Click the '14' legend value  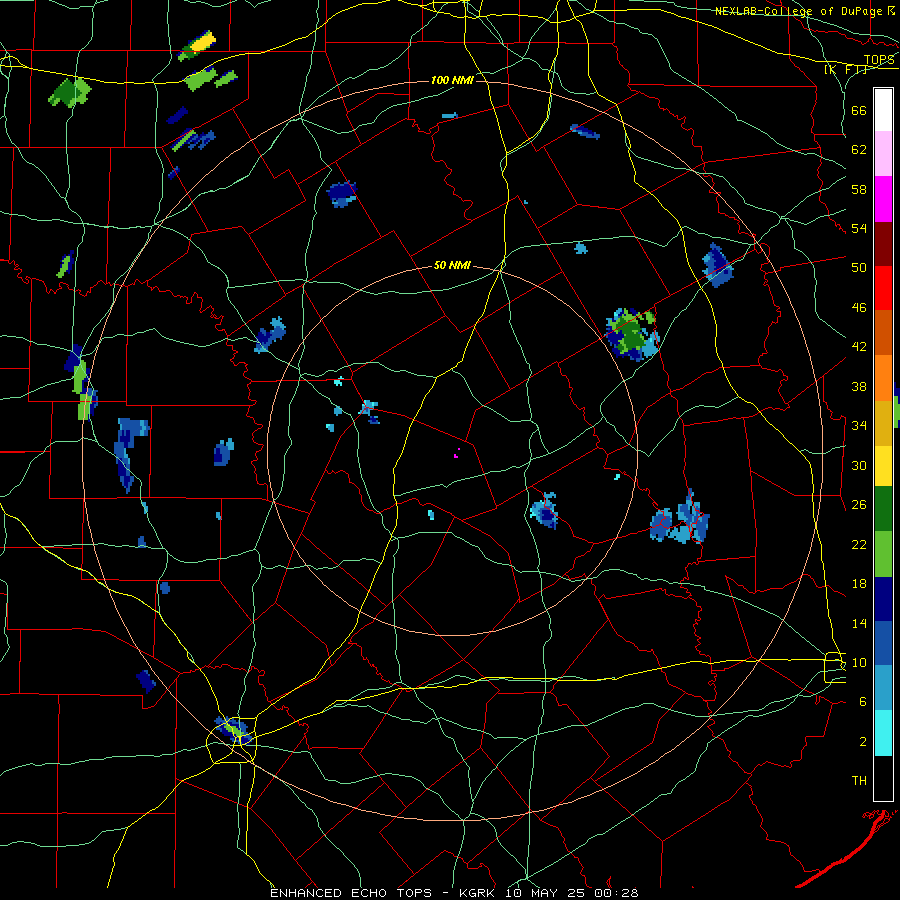(x=859, y=623)
